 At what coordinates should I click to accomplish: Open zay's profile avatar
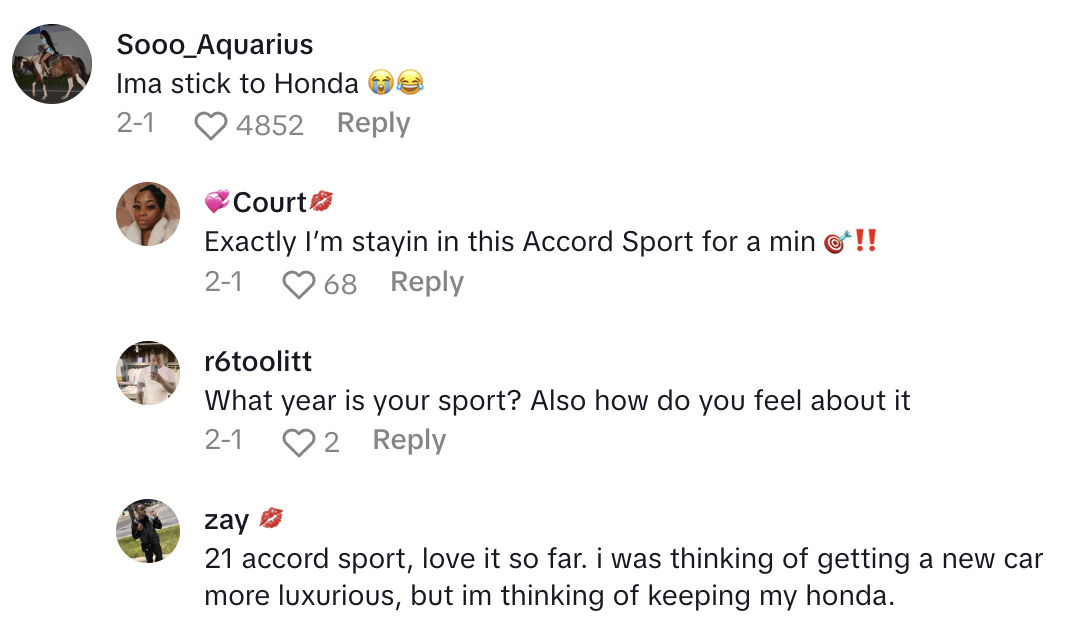149,531
